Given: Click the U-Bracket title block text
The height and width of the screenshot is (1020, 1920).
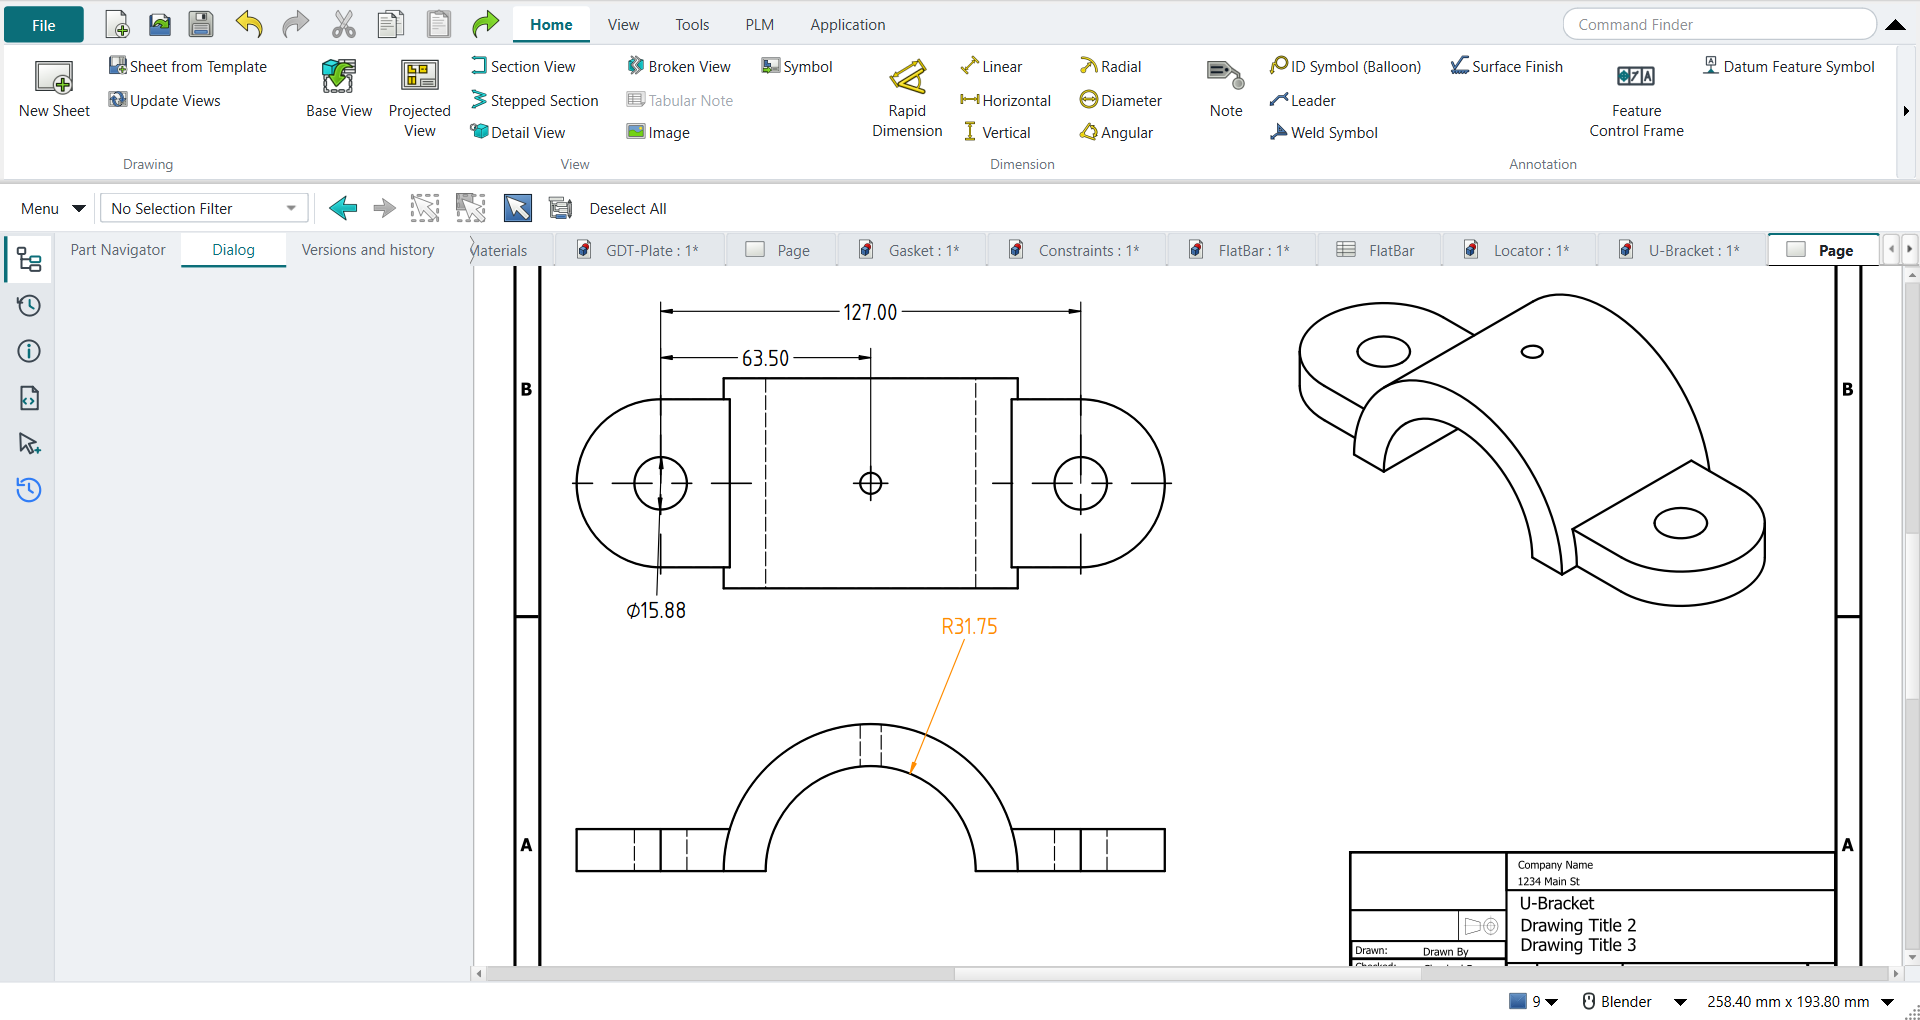Looking at the screenshot, I should click(x=1557, y=903).
